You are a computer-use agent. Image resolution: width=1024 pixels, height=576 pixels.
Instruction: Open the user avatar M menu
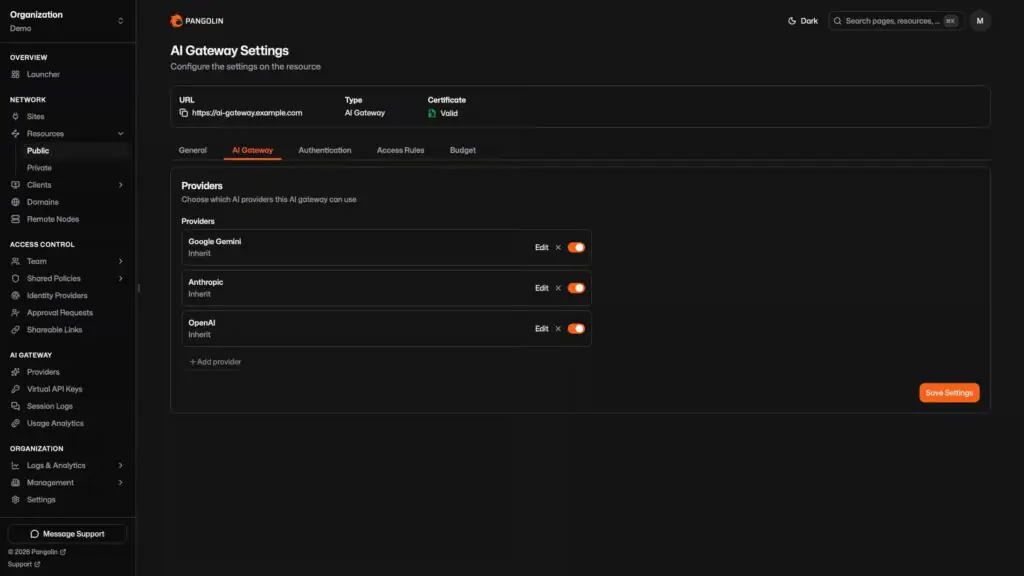point(980,21)
